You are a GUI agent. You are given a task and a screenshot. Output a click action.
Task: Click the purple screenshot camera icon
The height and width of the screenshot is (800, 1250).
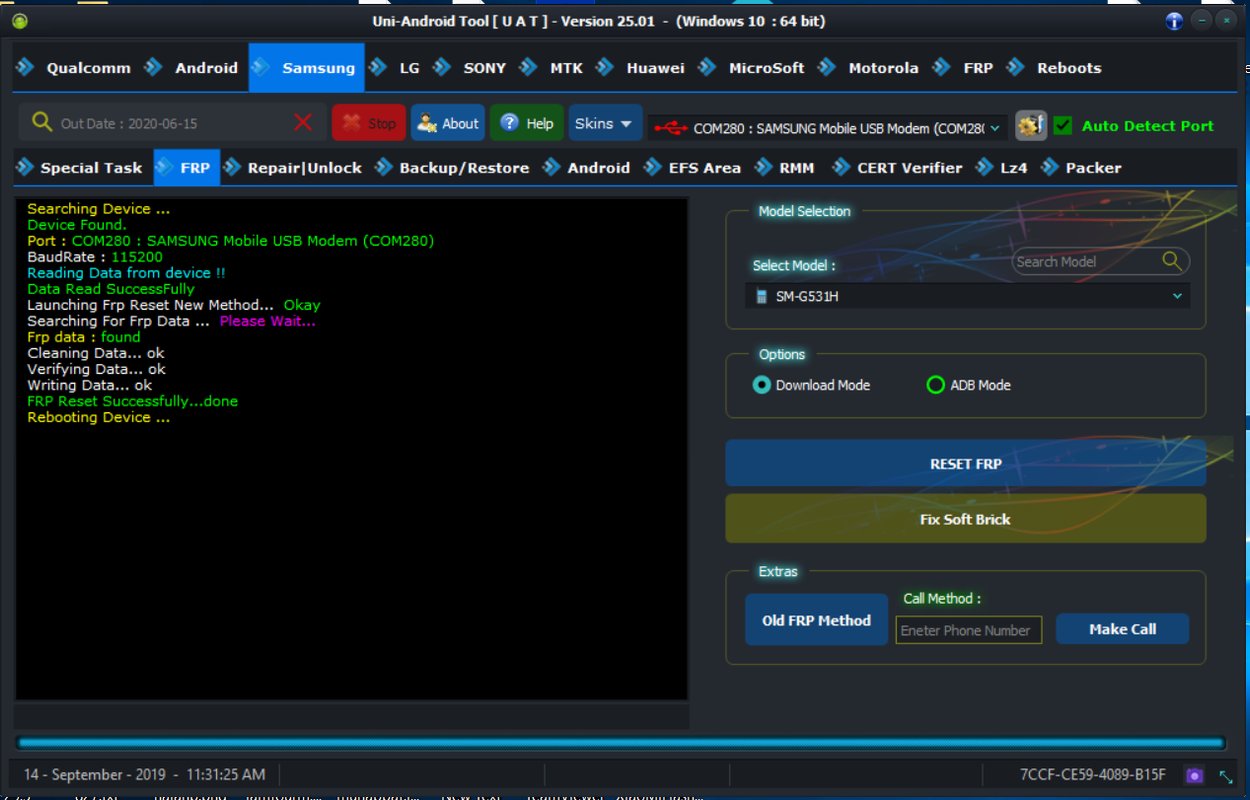(1194, 775)
